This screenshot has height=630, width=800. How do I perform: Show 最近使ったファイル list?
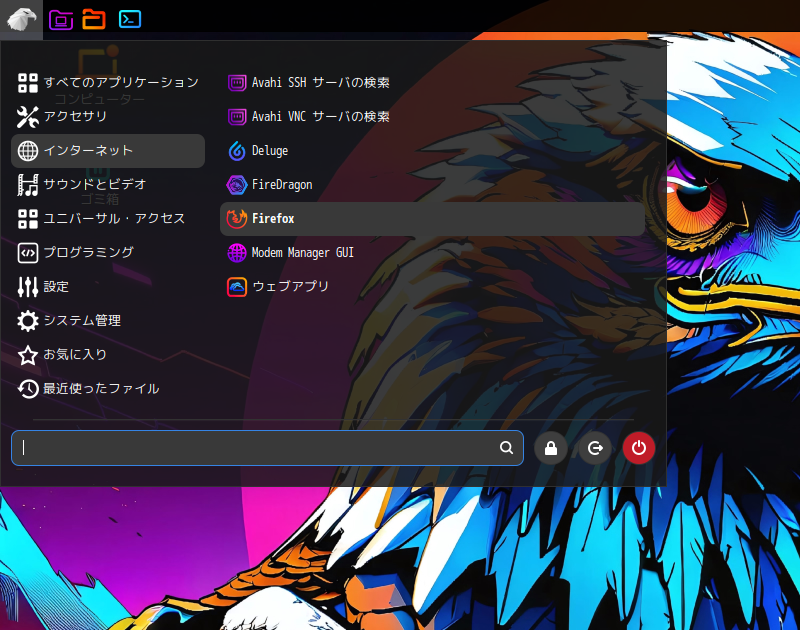tap(108, 389)
